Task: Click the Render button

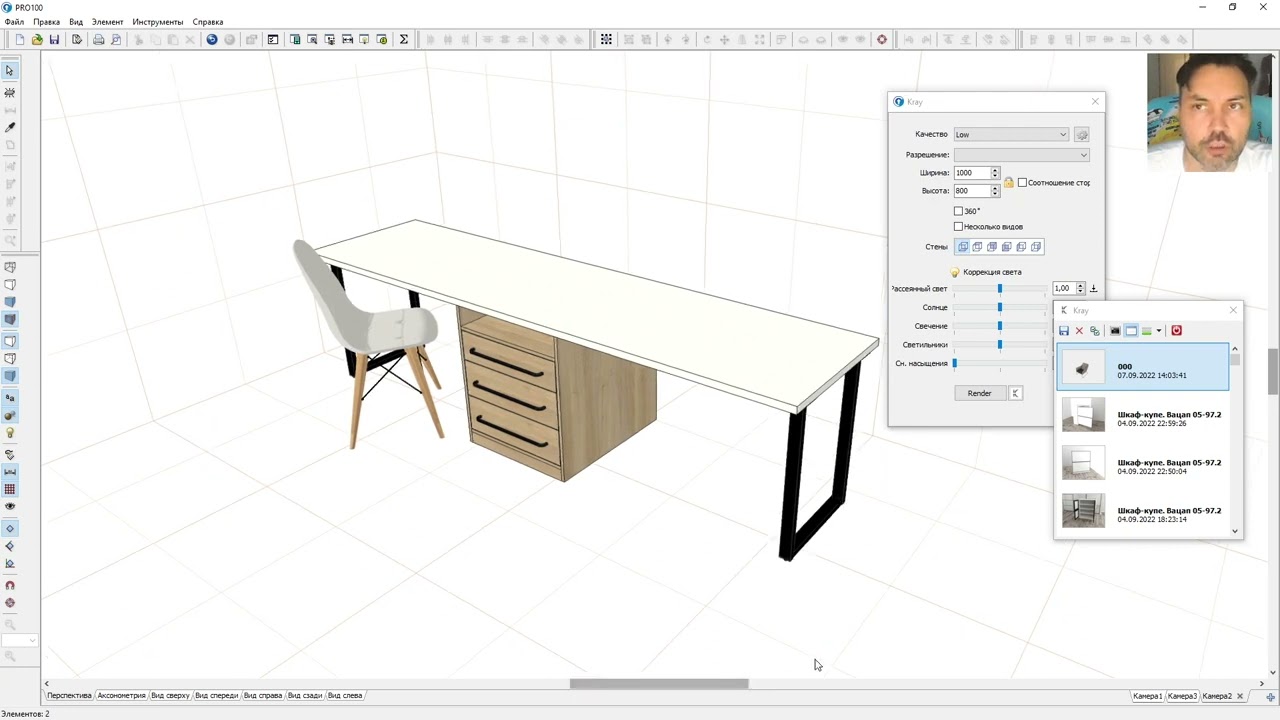Action: [x=979, y=393]
